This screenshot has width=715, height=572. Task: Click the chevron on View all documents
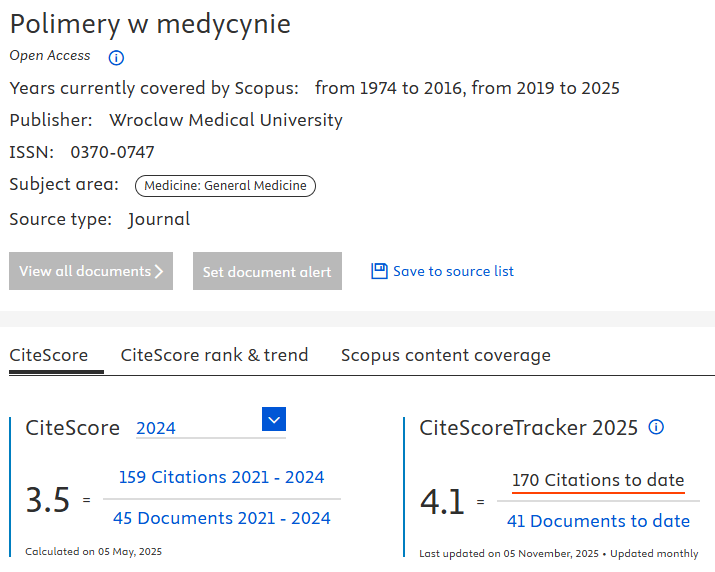(159, 271)
